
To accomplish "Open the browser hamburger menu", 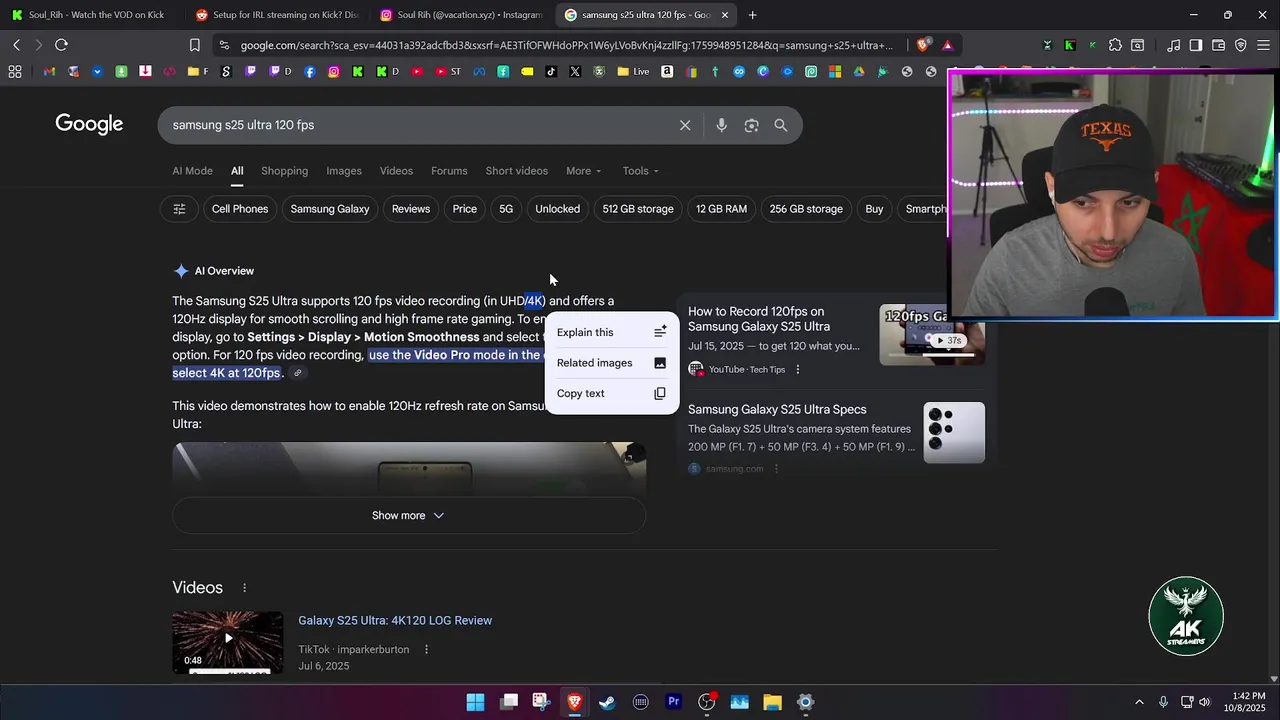I will click(x=1263, y=45).
